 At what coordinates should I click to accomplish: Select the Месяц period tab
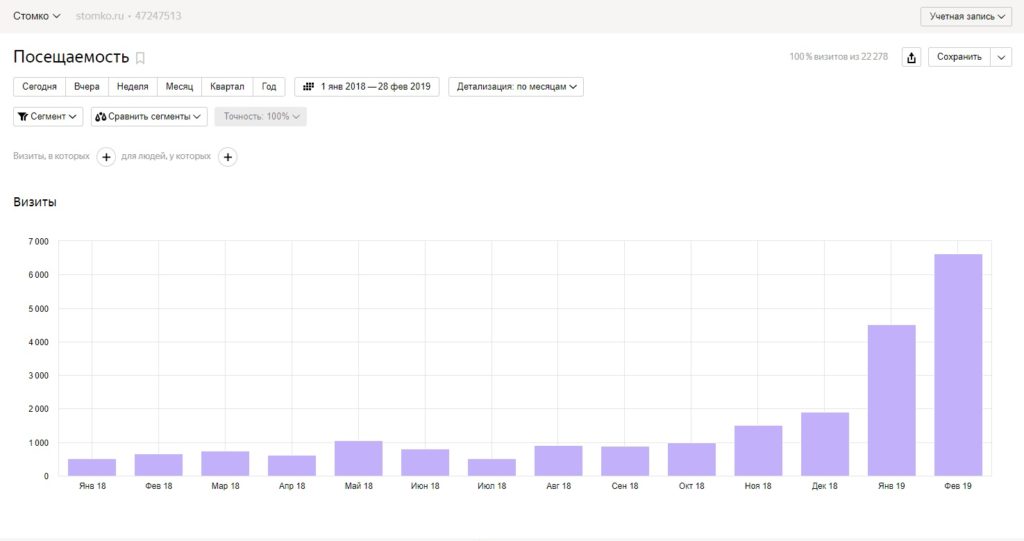pyautogui.click(x=180, y=86)
